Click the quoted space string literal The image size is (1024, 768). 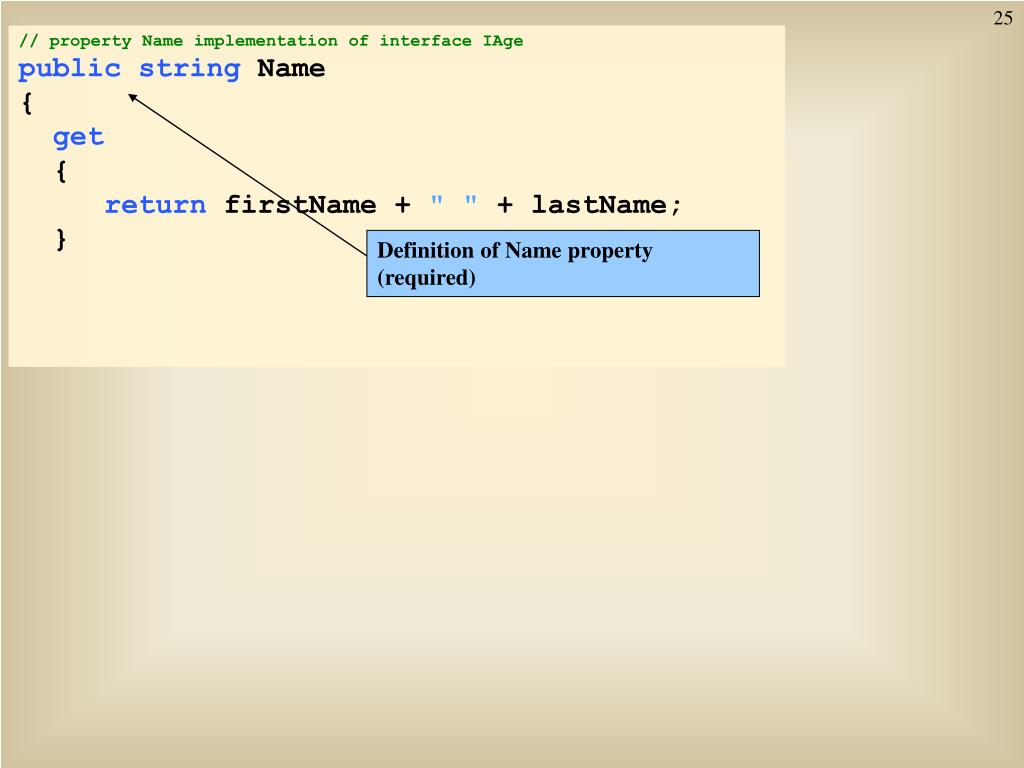[x=454, y=201]
